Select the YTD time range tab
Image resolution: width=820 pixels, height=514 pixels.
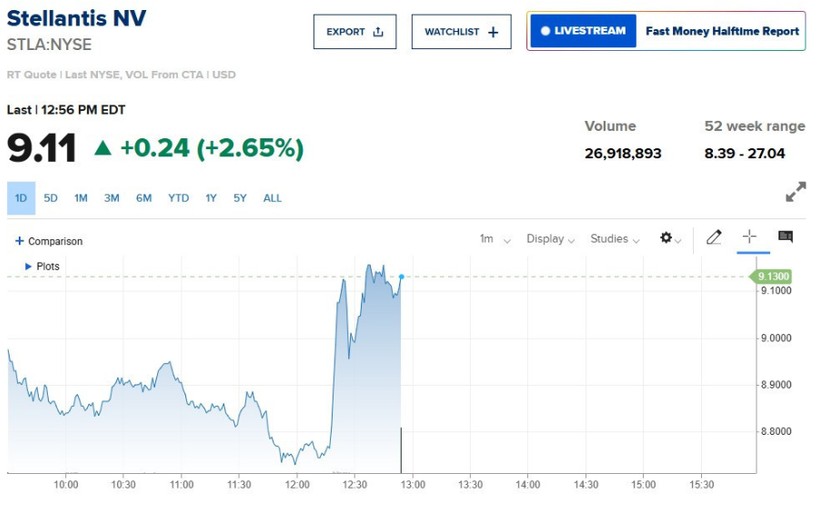(x=178, y=198)
